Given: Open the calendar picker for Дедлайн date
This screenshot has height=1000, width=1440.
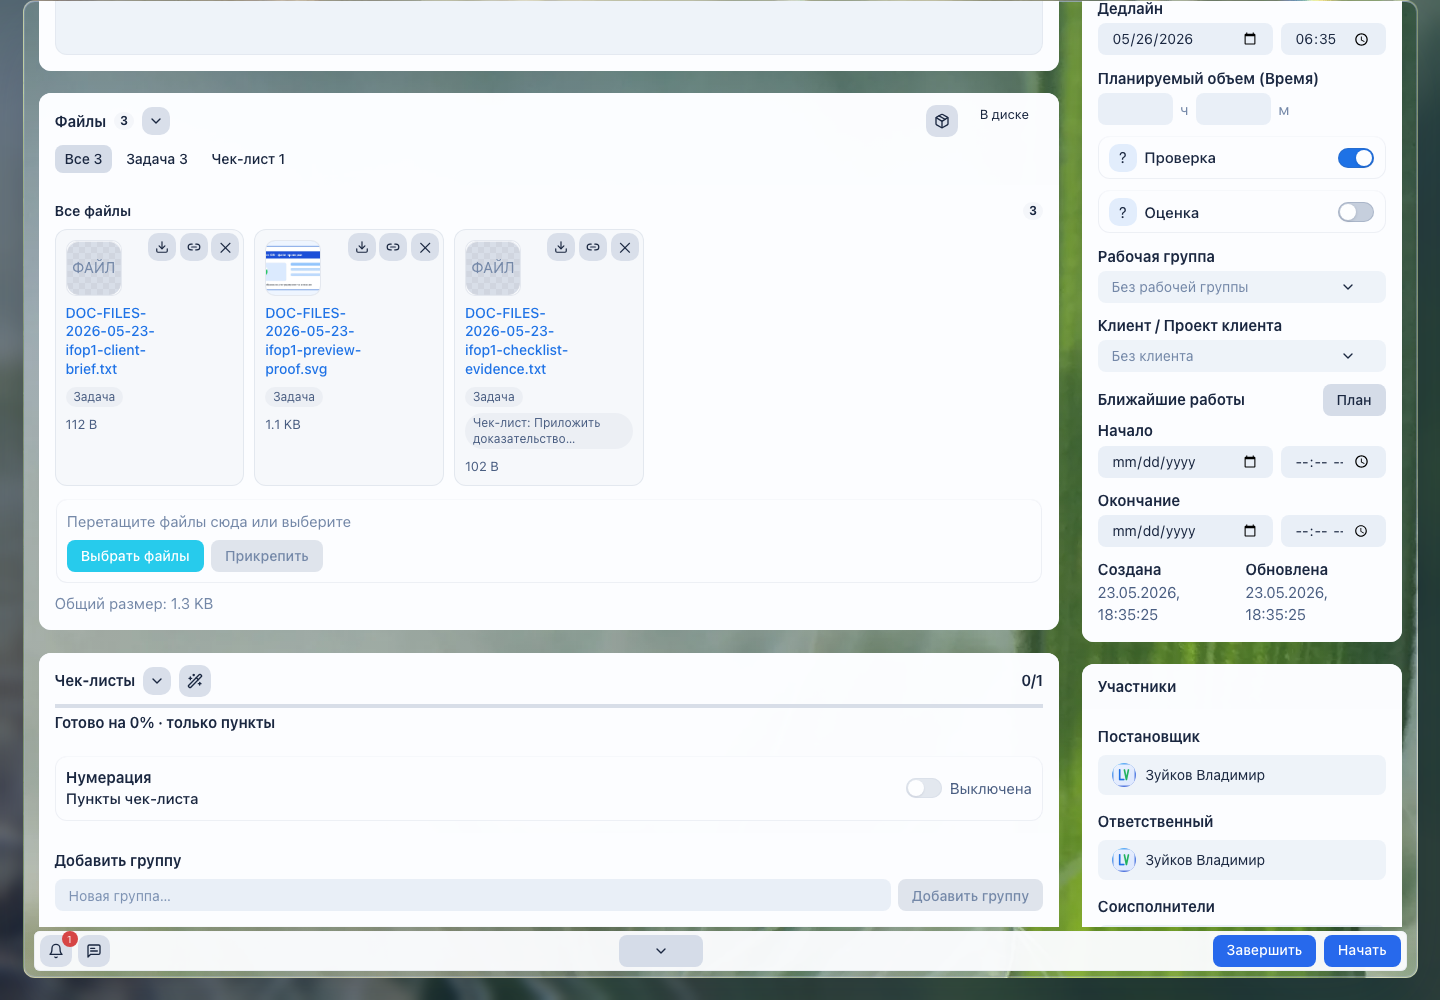Looking at the screenshot, I should pos(1250,39).
